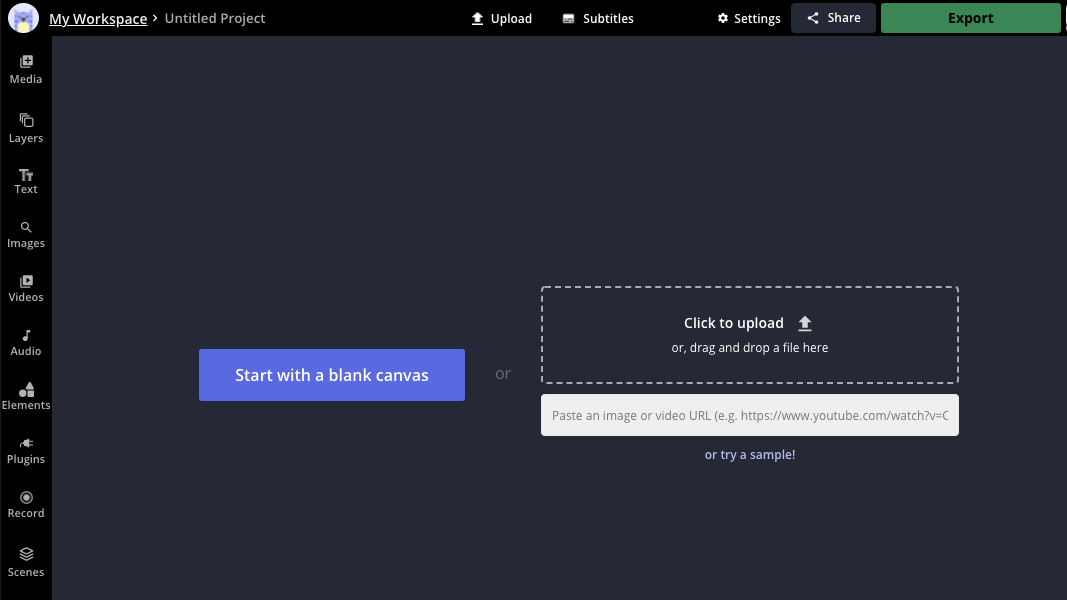
Task: Click the upload drop zone
Action: (750, 334)
